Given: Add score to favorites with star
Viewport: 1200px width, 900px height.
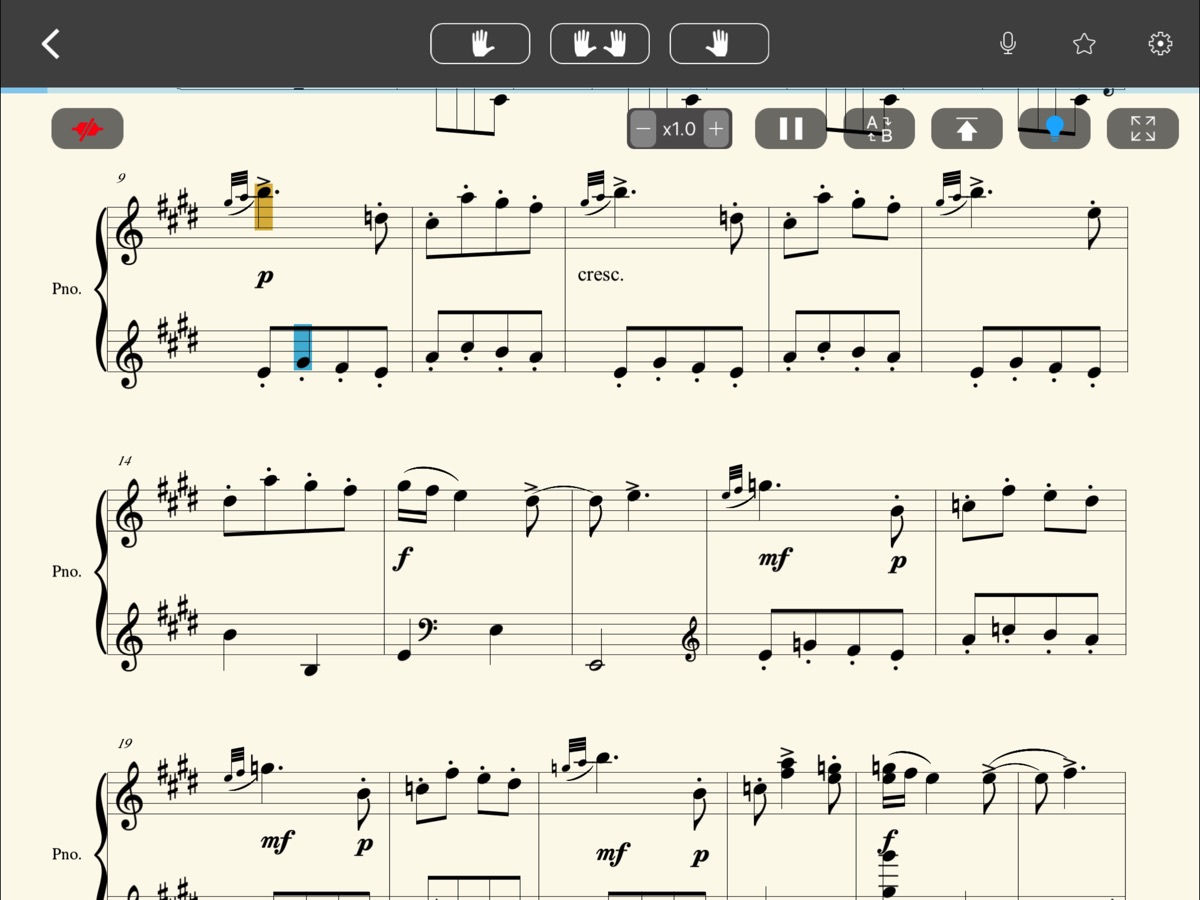Looking at the screenshot, I should click(x=1084, y=44).
